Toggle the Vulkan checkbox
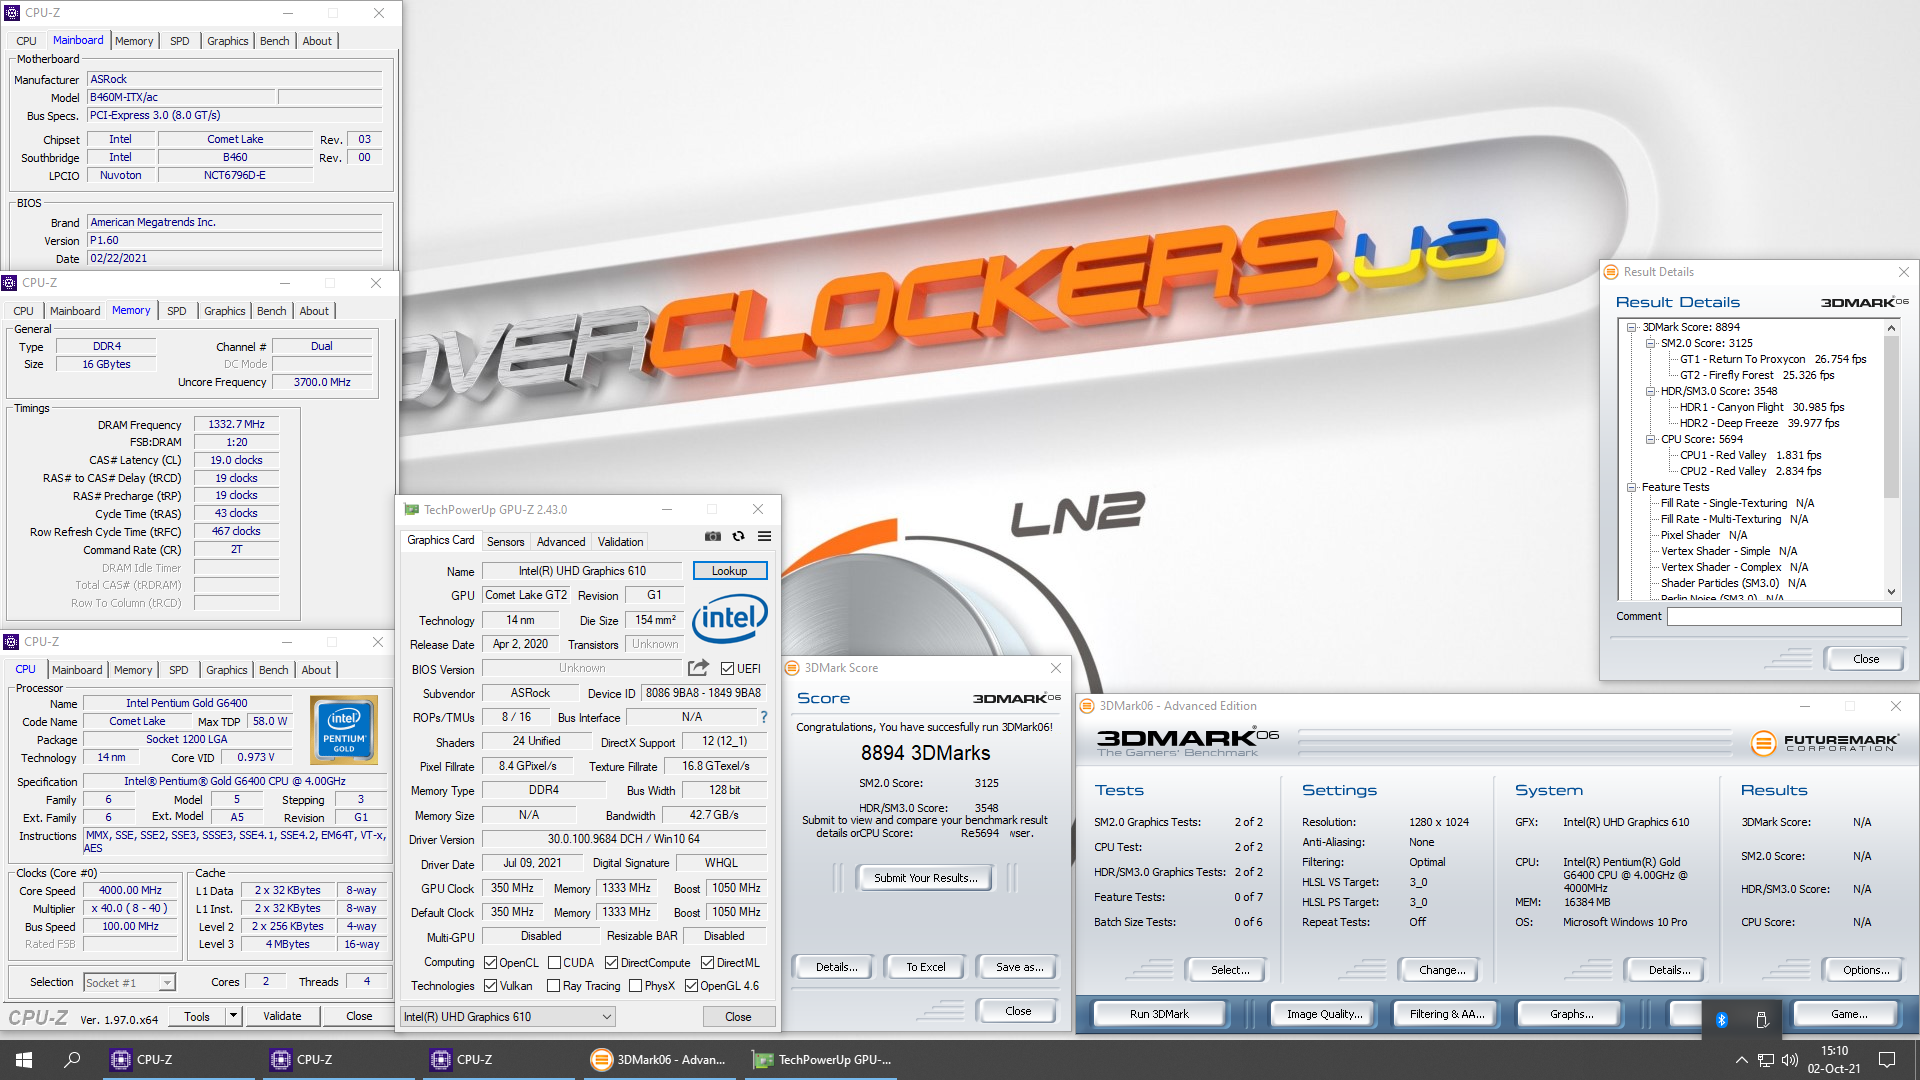The height and width of the screenshot is (1080, 1920). pyautogui.click(x=490, y=986)
